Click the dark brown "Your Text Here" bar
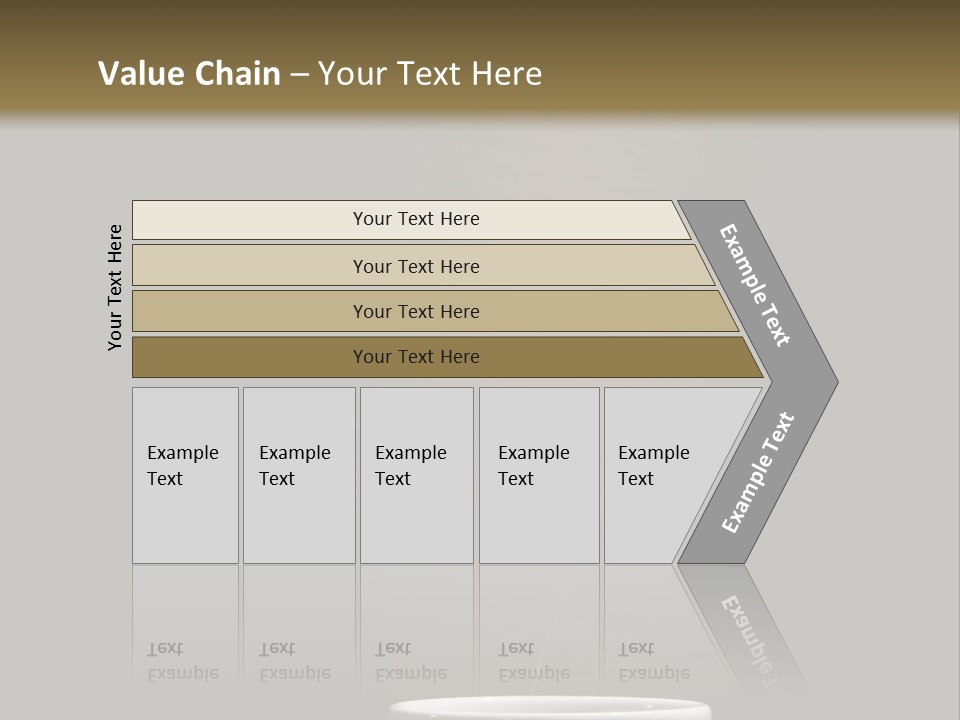This screenshot has height=720, width=960. 415,357
